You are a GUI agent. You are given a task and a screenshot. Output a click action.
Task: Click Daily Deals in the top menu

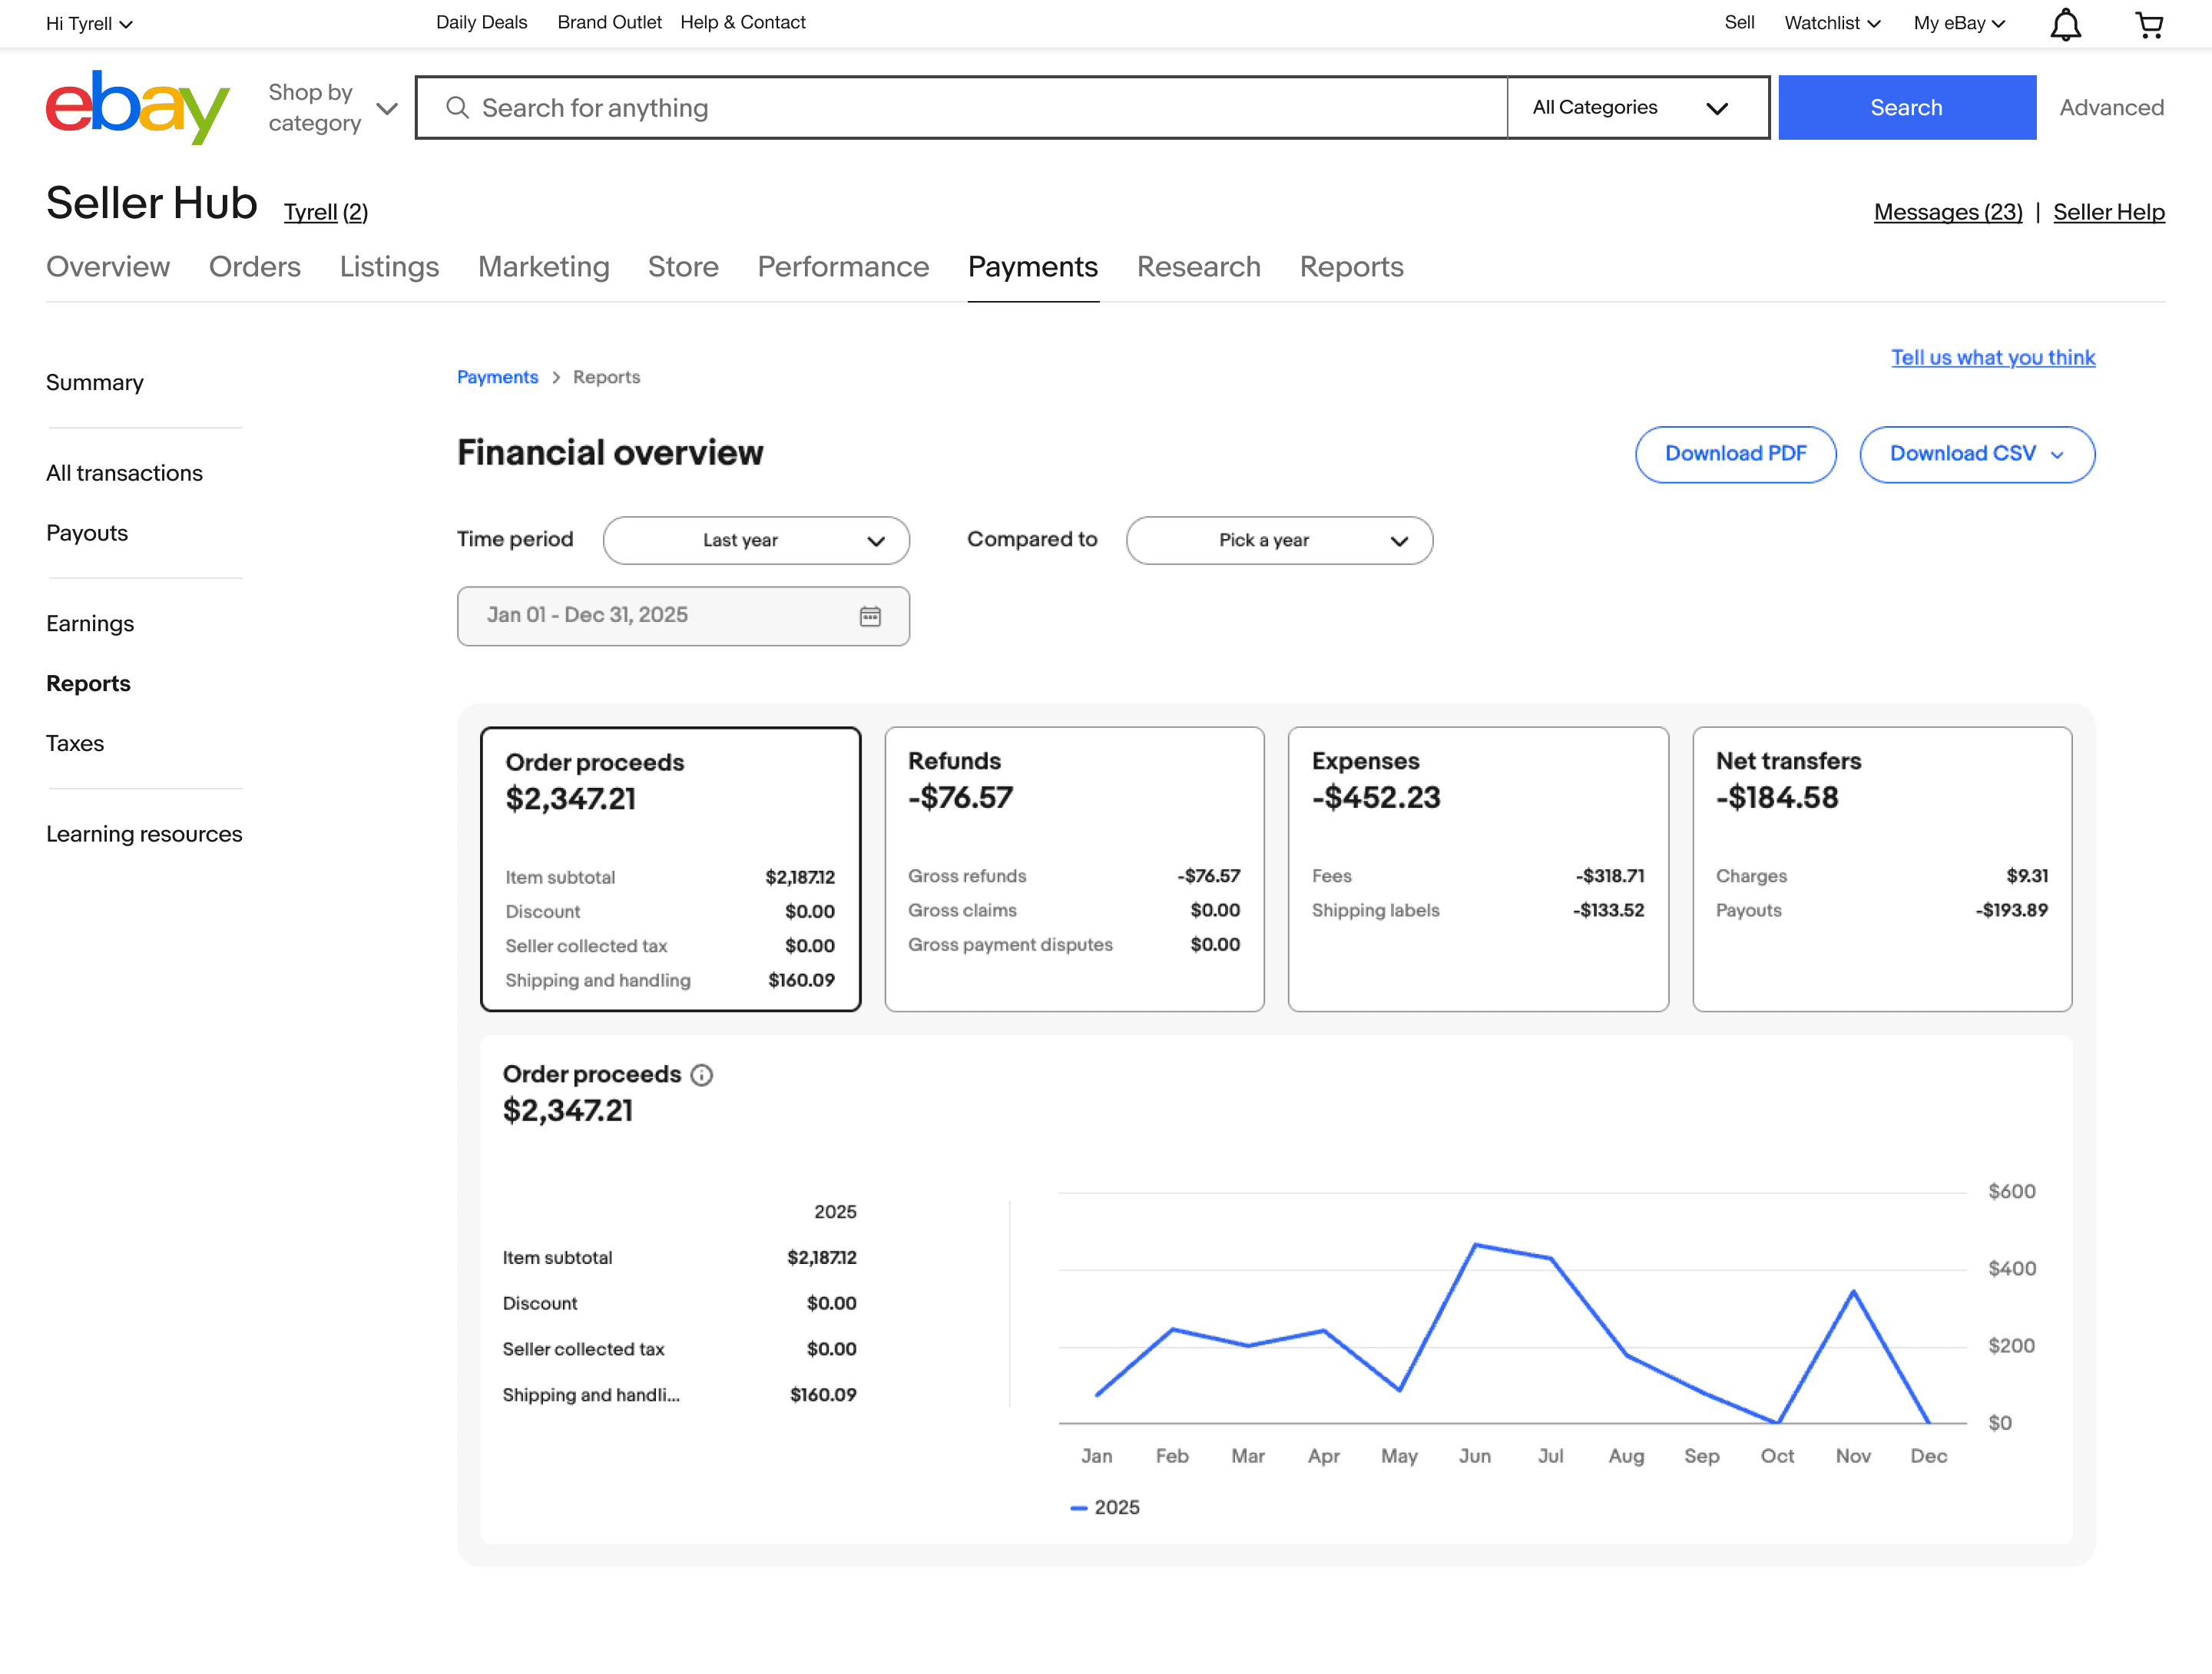pos(481,22)
